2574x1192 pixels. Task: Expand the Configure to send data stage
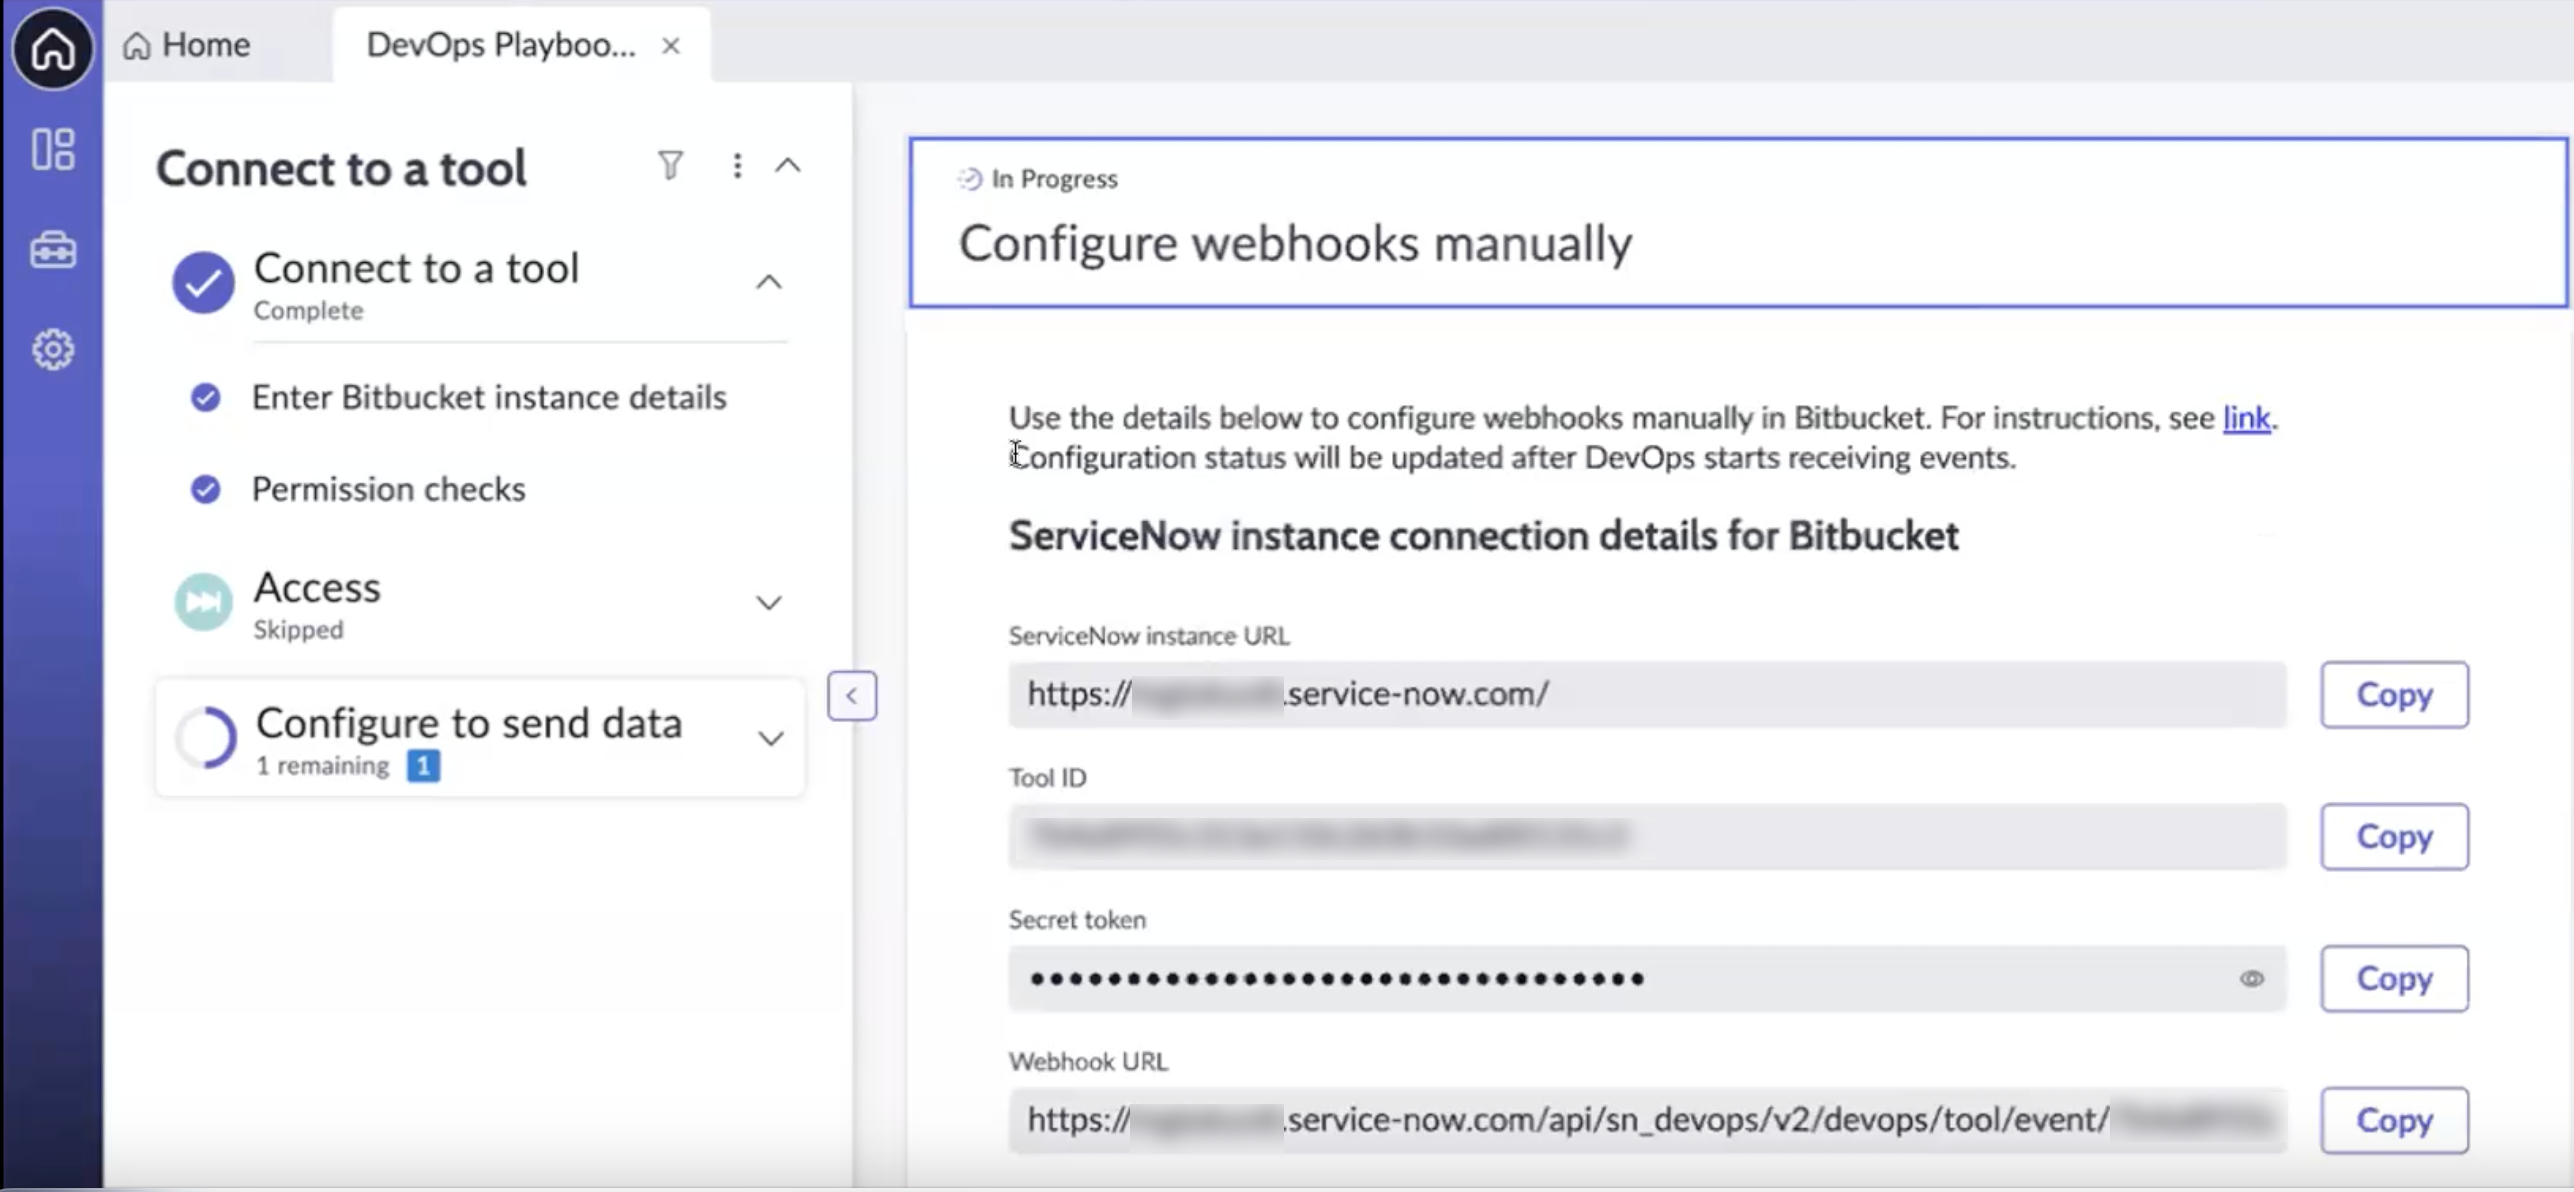pyautogui.click(x=770, y=739)
